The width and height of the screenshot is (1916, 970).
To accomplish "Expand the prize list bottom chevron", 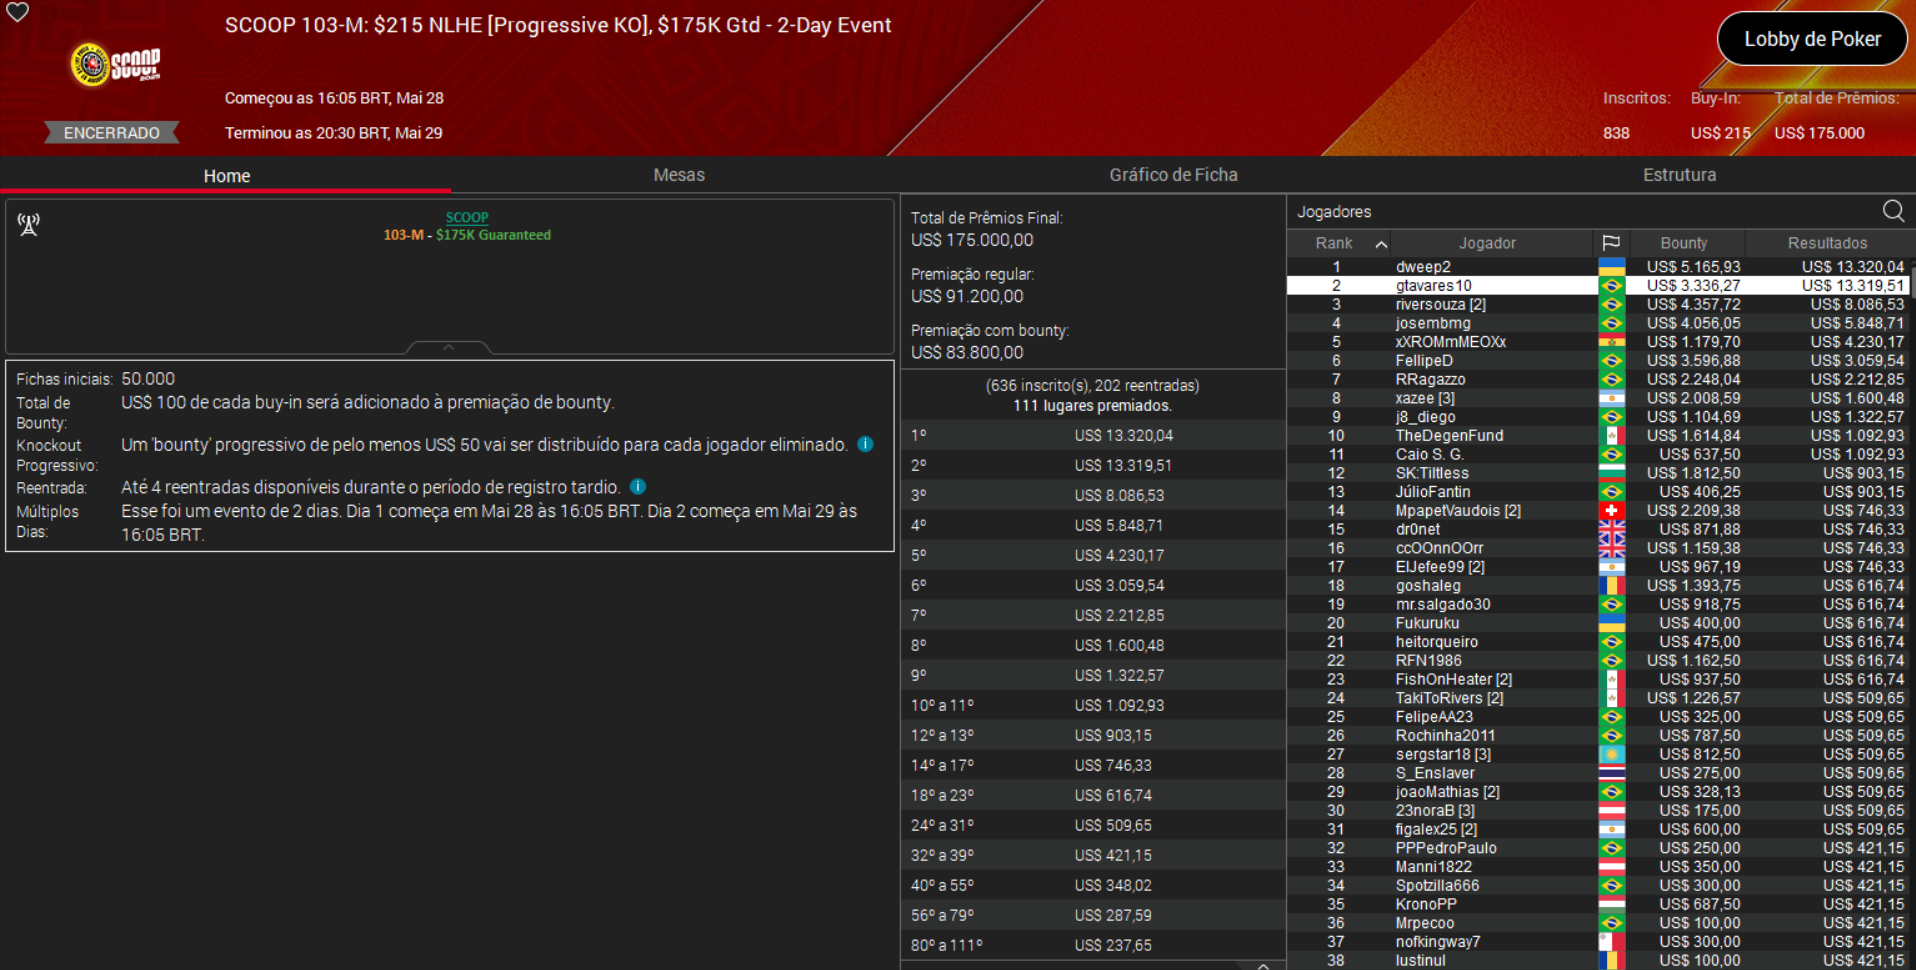I will coord(1263,965).
